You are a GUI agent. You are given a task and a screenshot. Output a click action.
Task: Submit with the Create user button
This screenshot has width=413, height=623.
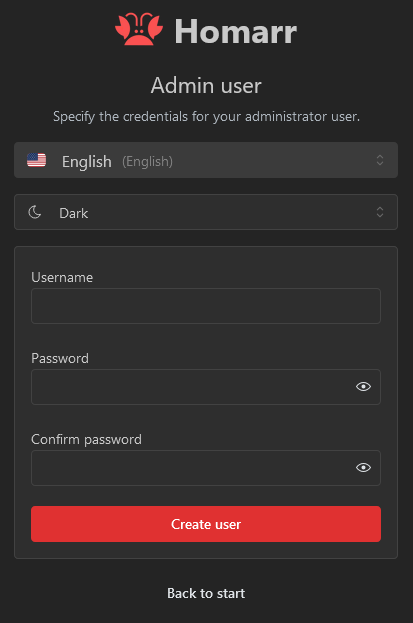click(206, 524)
